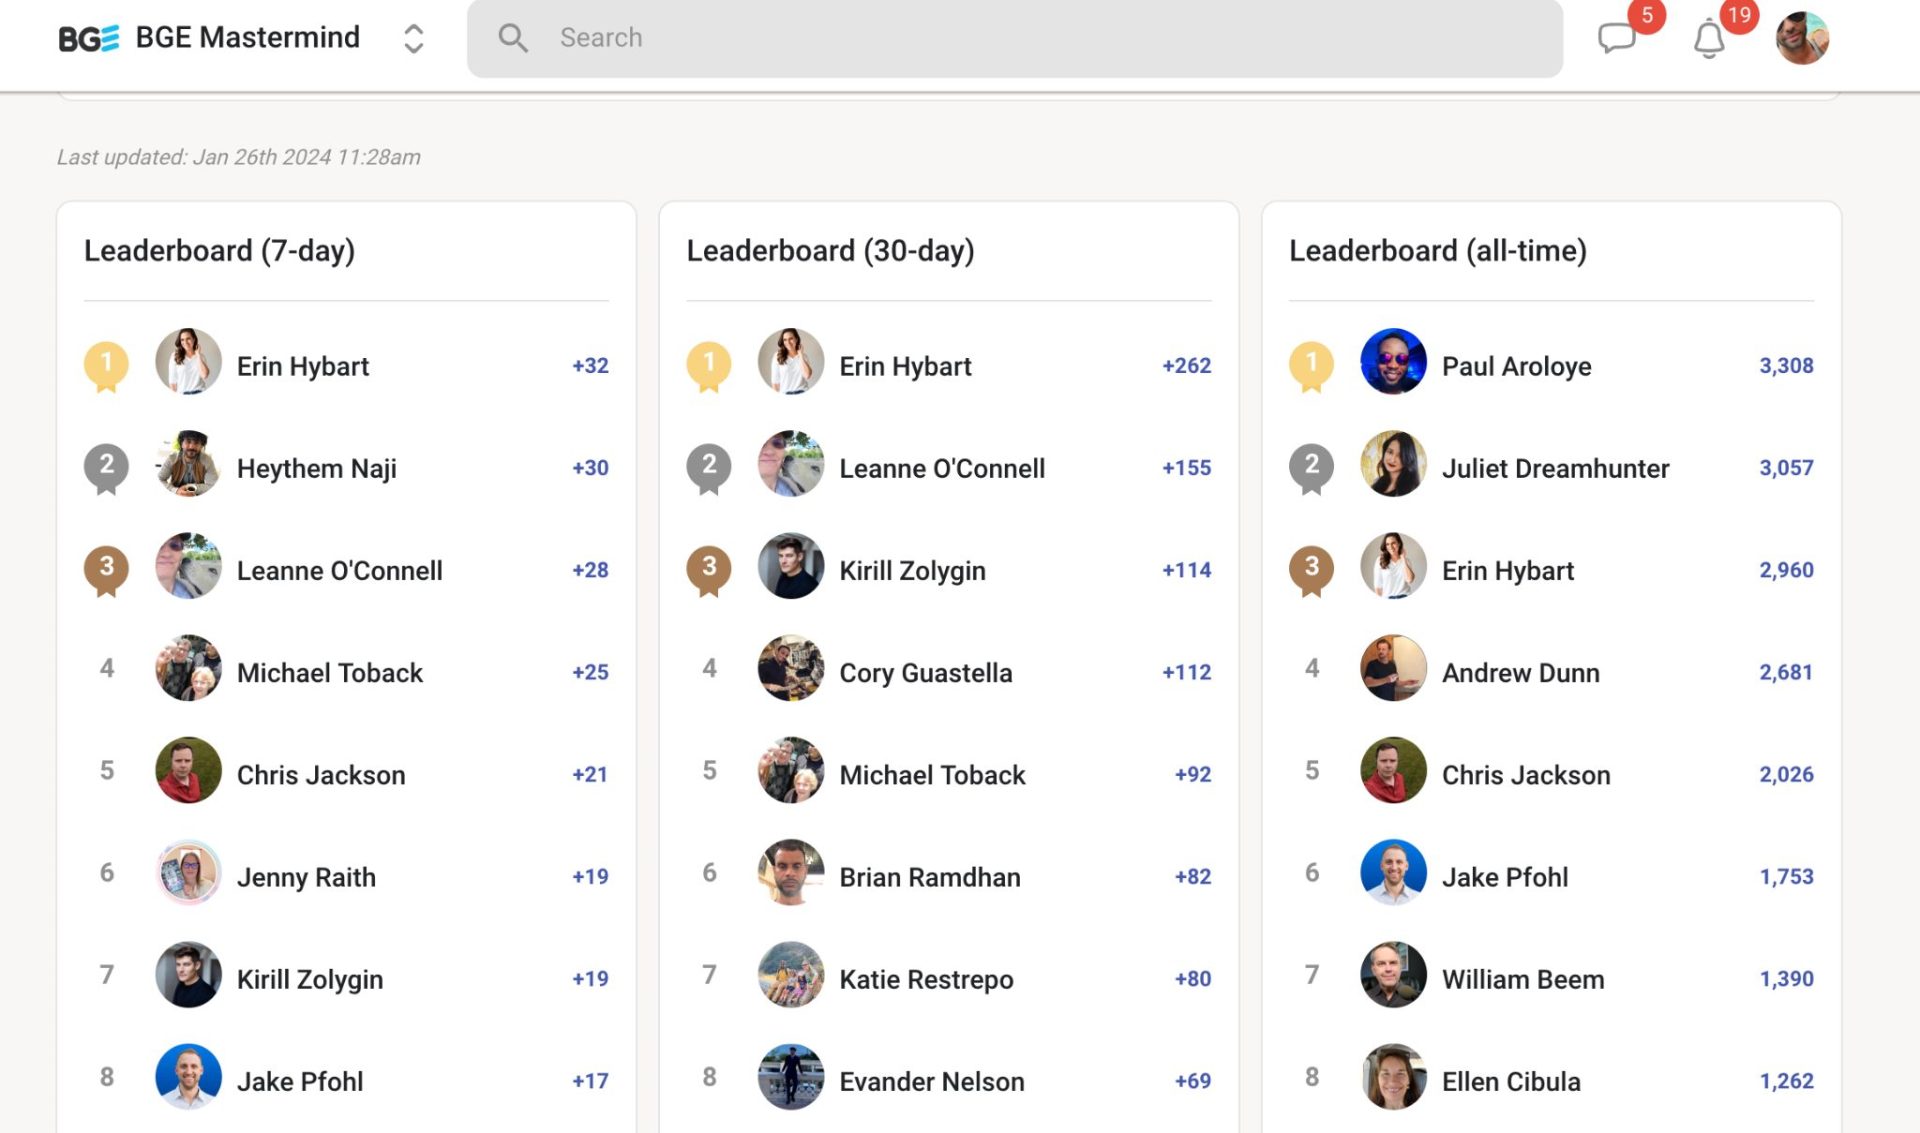
Task: Open your user profile avatar menu
Action: (1802, 38)
